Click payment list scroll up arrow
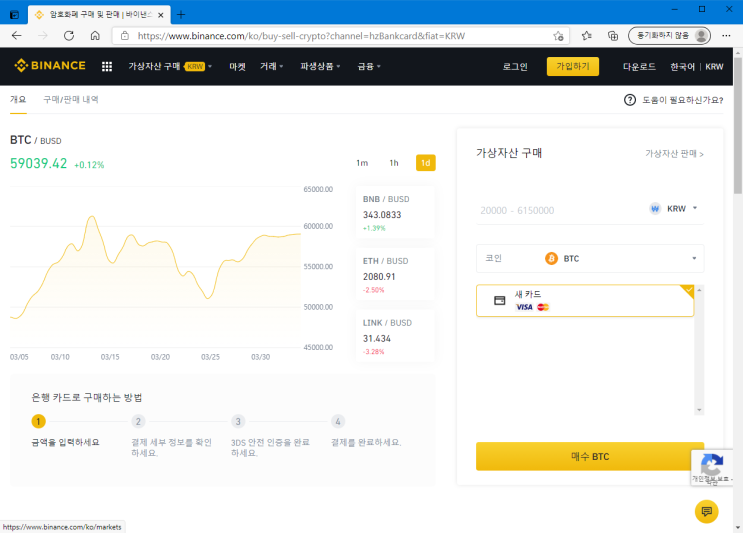 pos(699,289)
